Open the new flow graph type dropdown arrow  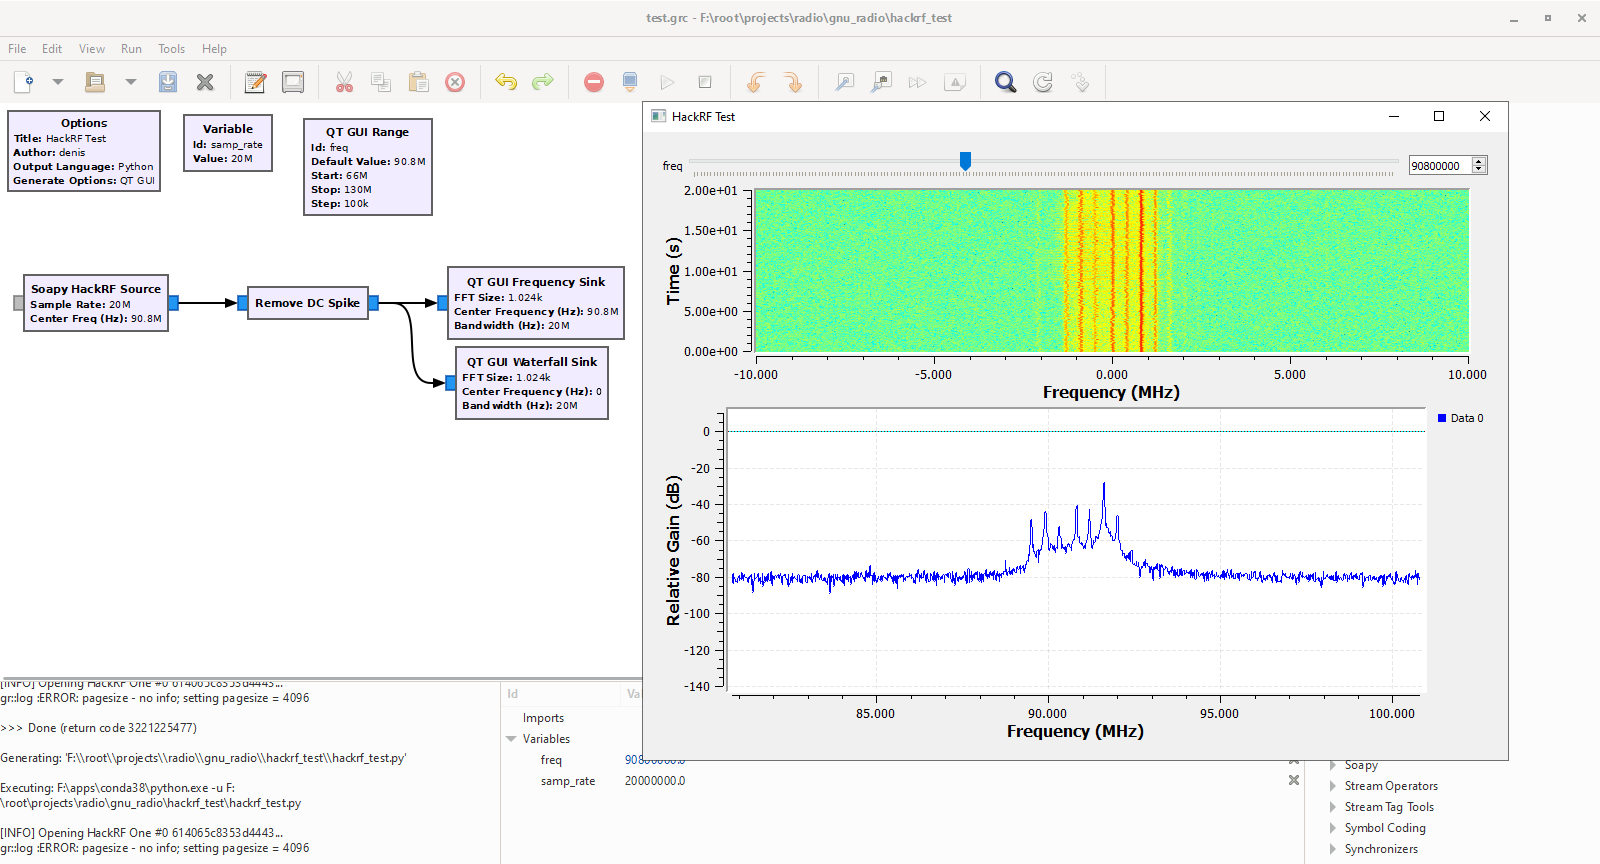point(58,82)
